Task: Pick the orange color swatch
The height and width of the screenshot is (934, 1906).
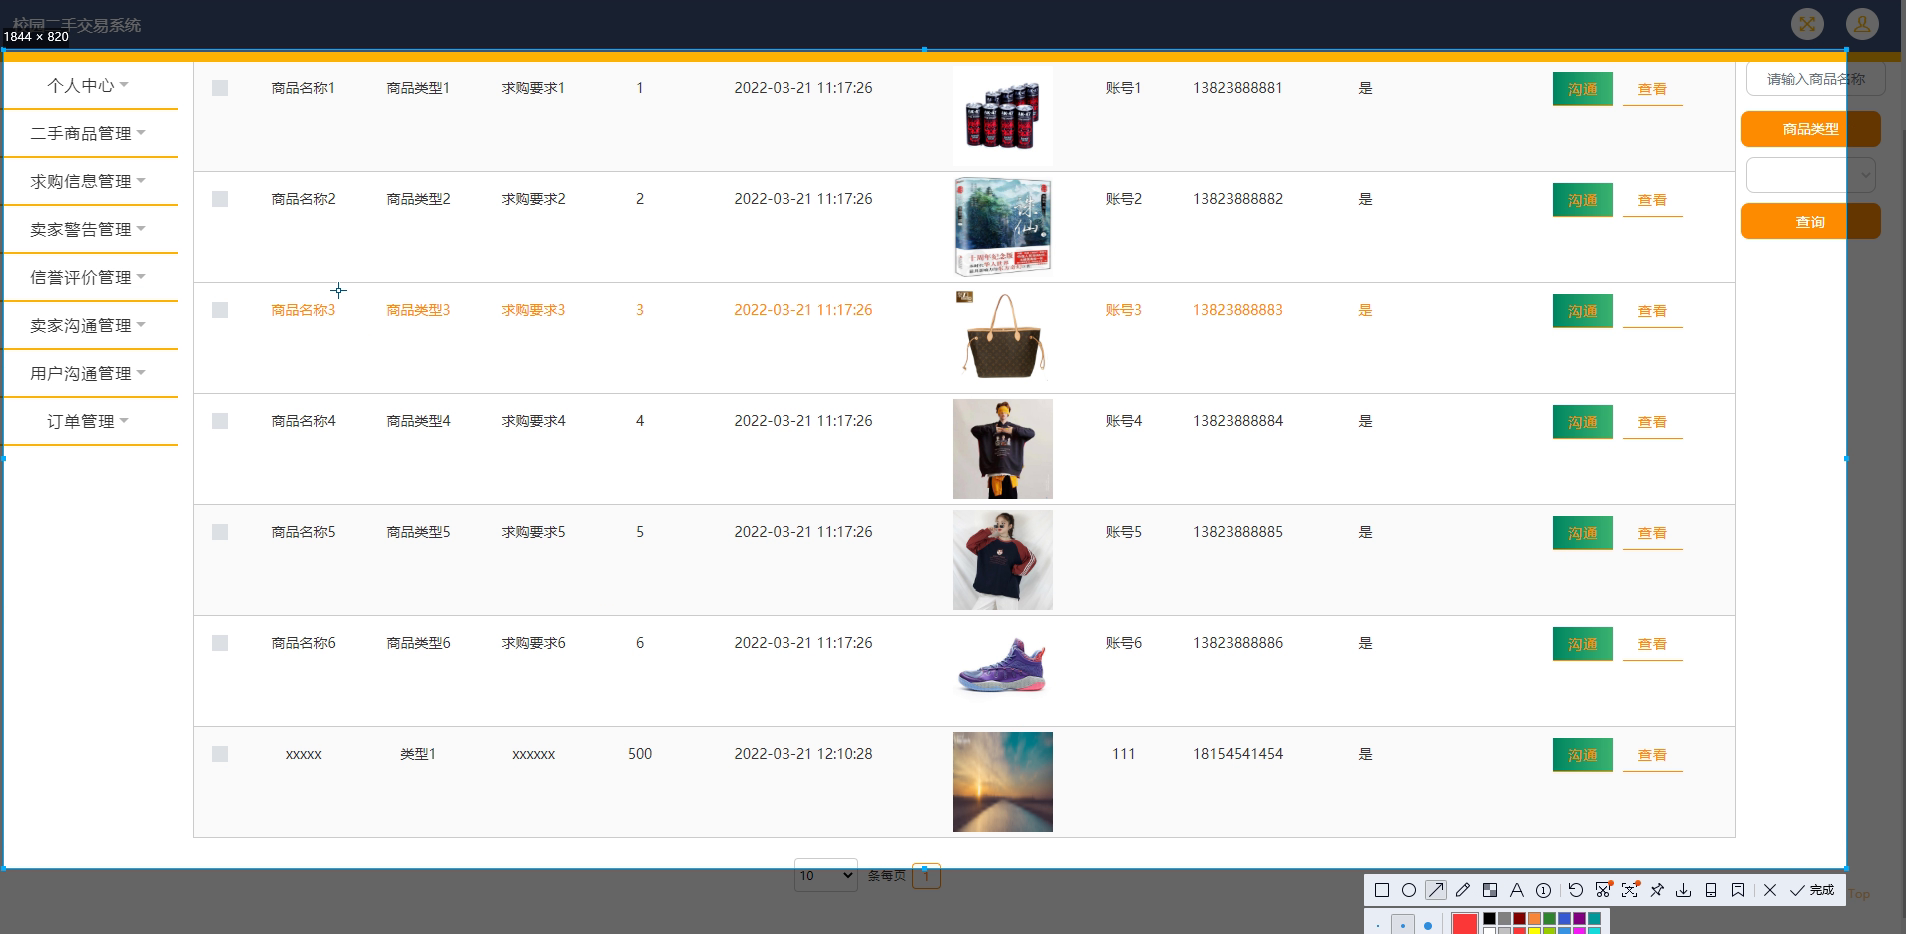Action: [x=1534, y=918]
